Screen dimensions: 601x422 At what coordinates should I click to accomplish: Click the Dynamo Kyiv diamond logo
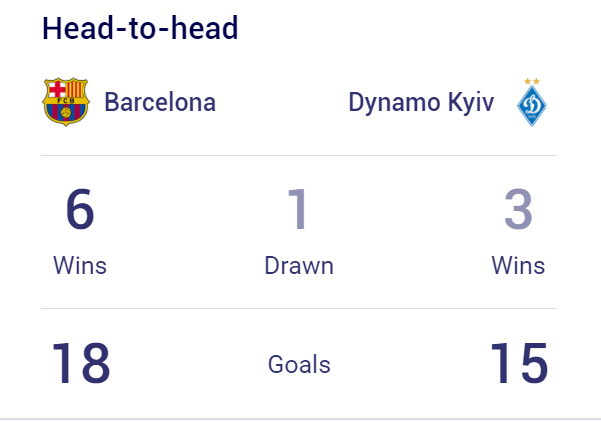(532, 105)
